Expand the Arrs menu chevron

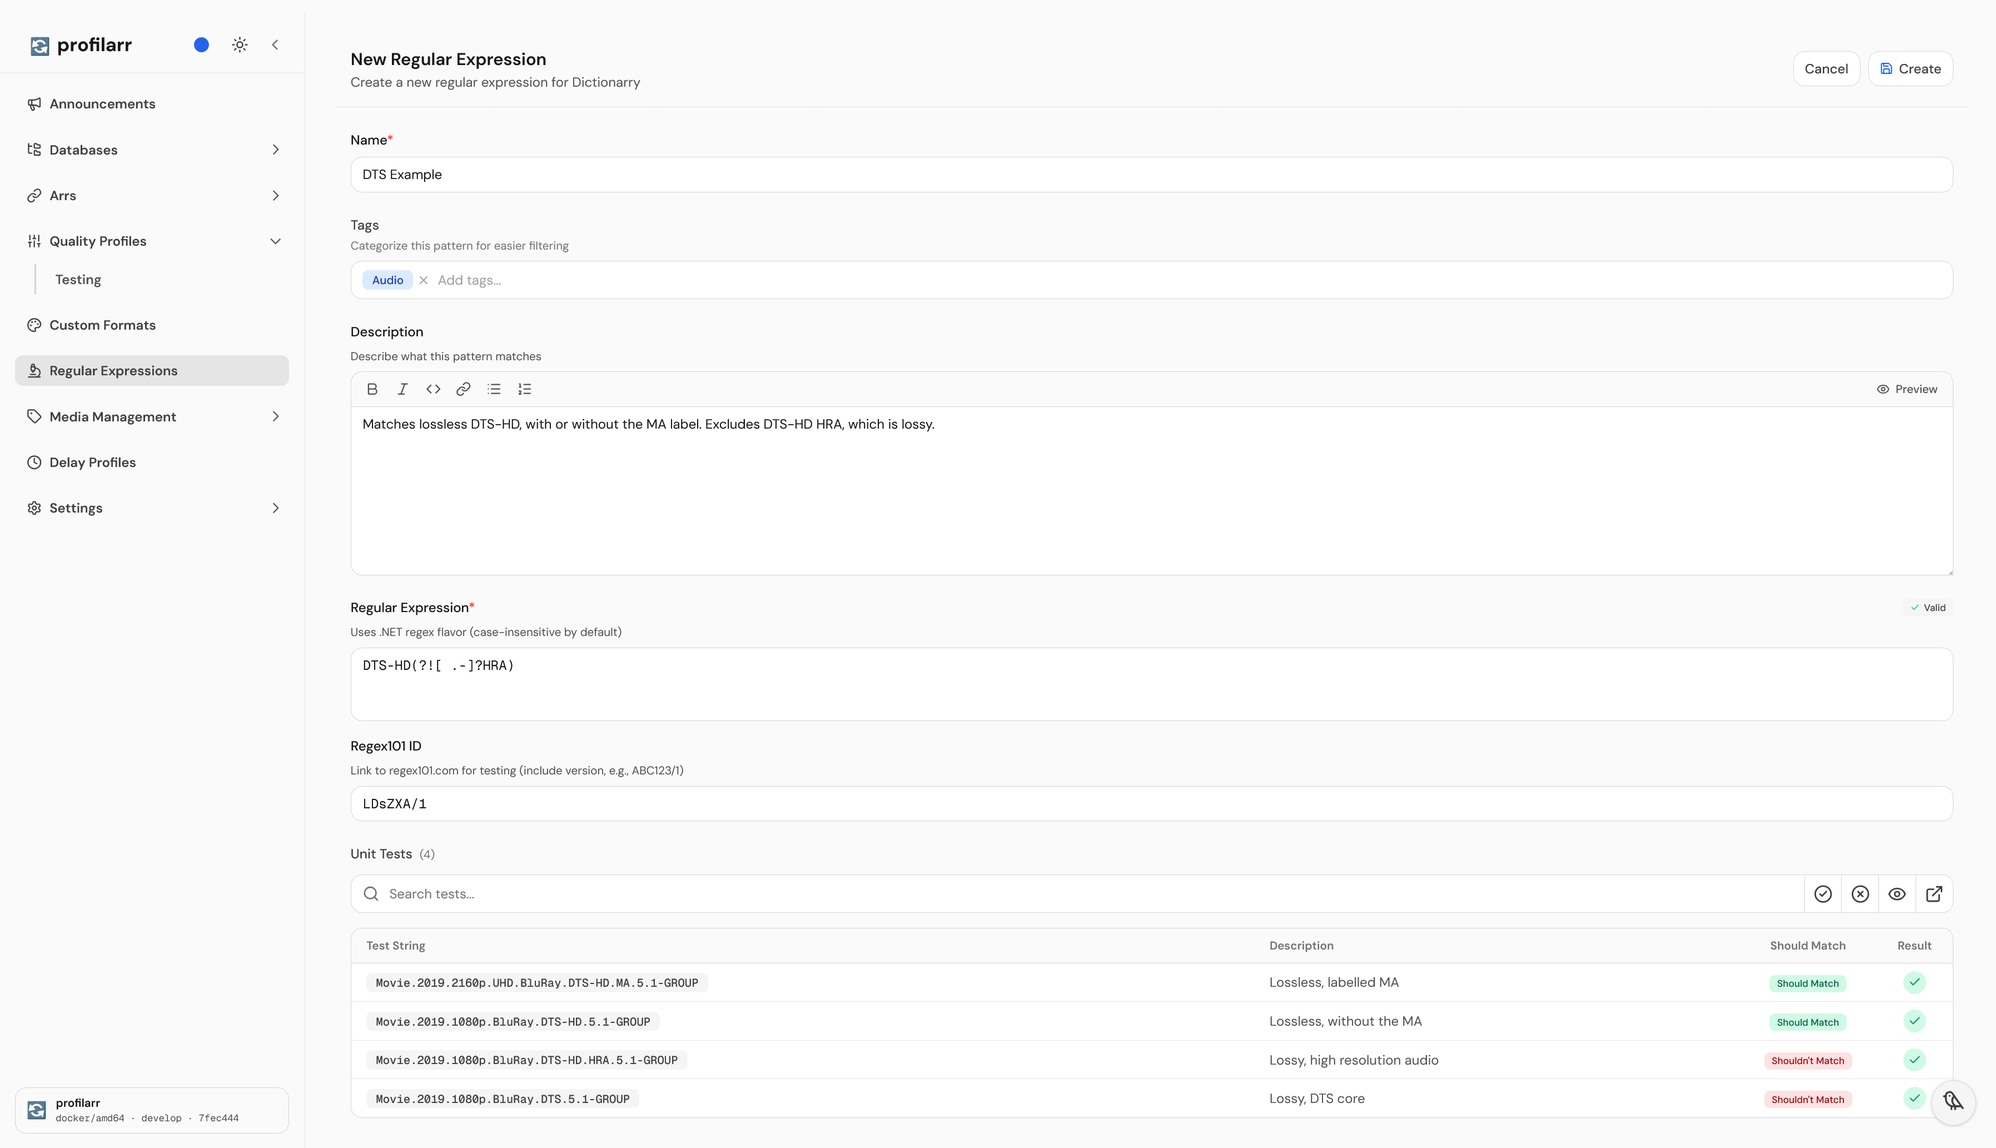[275, 196]
